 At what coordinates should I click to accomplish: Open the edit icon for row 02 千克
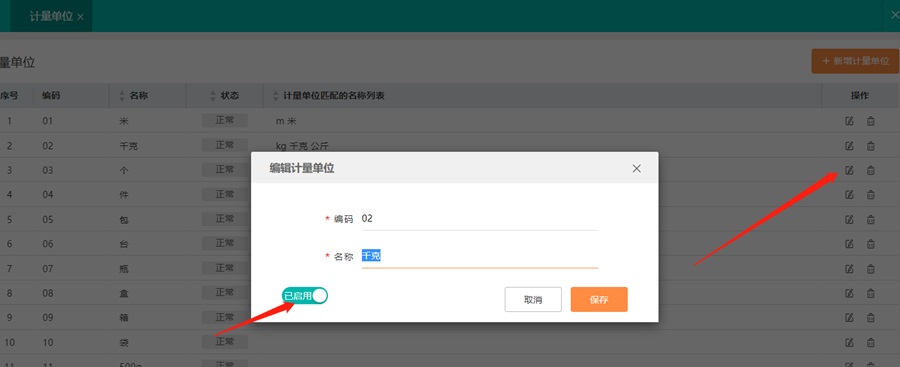click(x=849, y=146)
